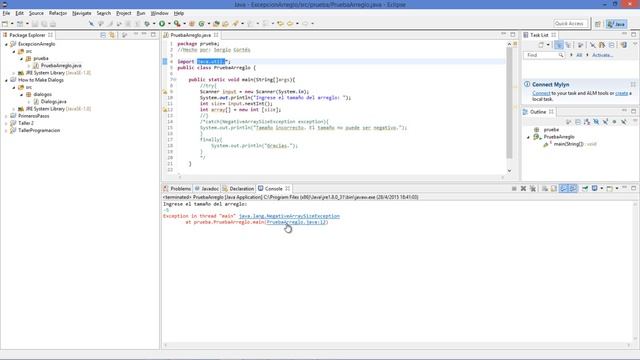Click the Open Perspective icon
Viewport: 640px width, 360px height.
pos(598,24)
